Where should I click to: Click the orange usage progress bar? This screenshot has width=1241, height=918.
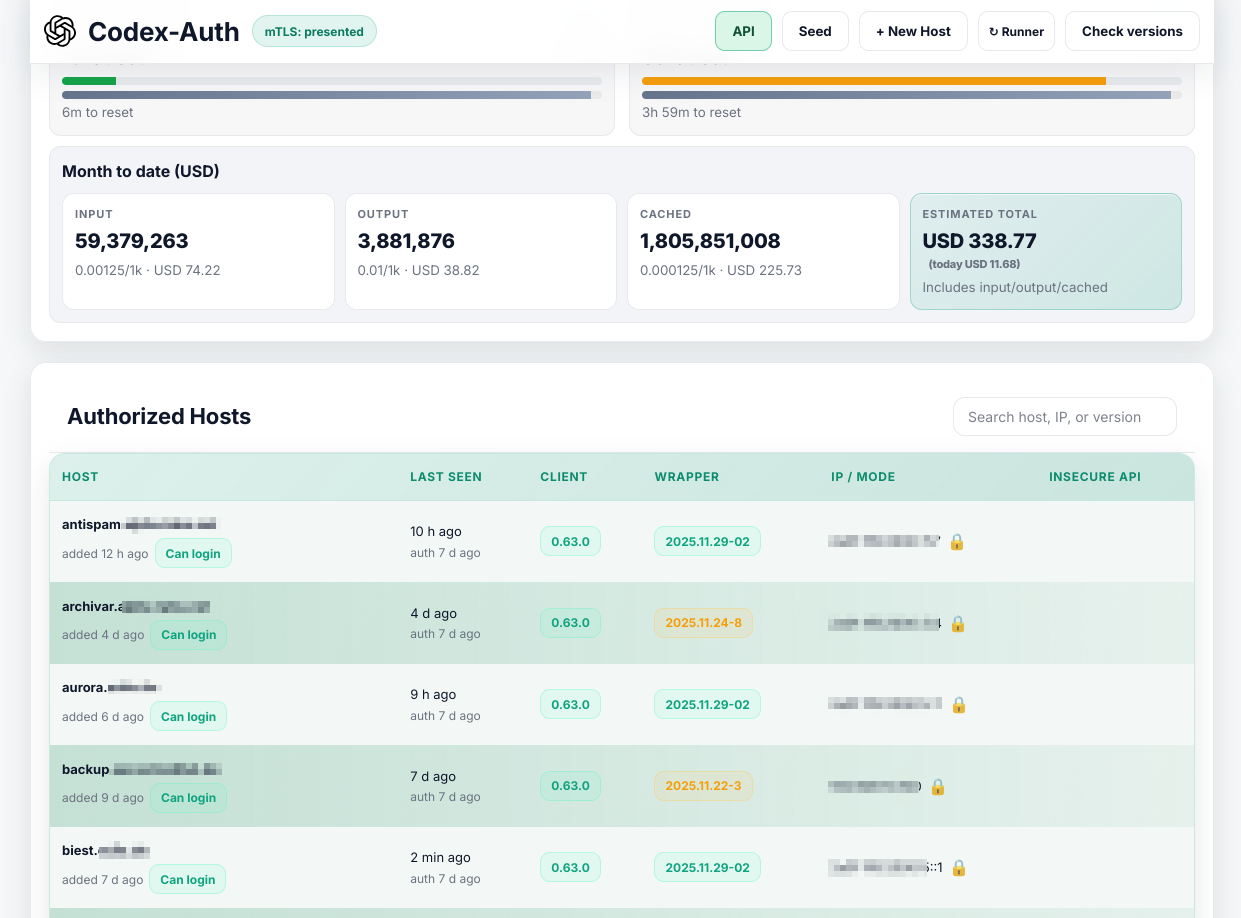click(873, 80)
